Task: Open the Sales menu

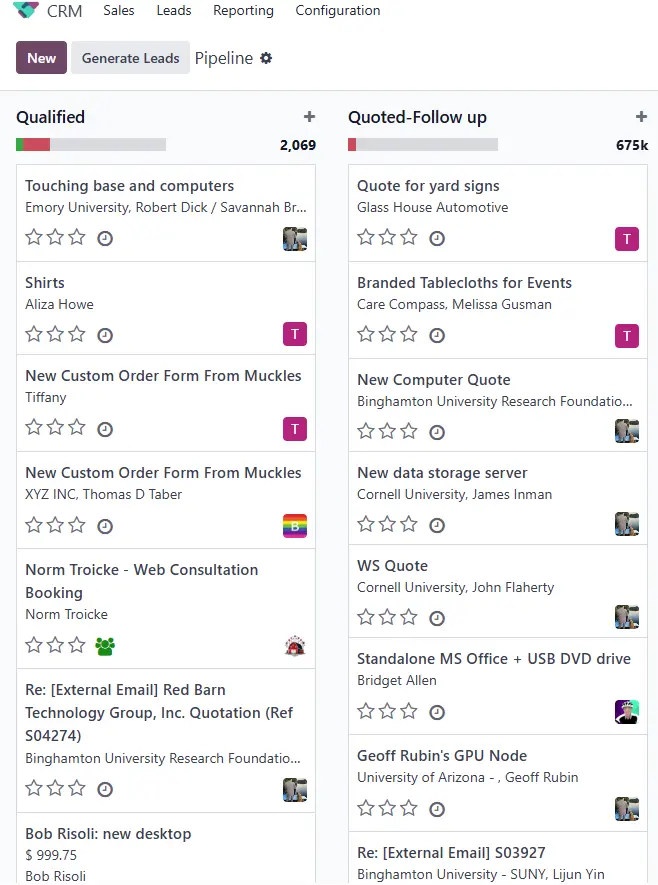Action: click(119, 10)
